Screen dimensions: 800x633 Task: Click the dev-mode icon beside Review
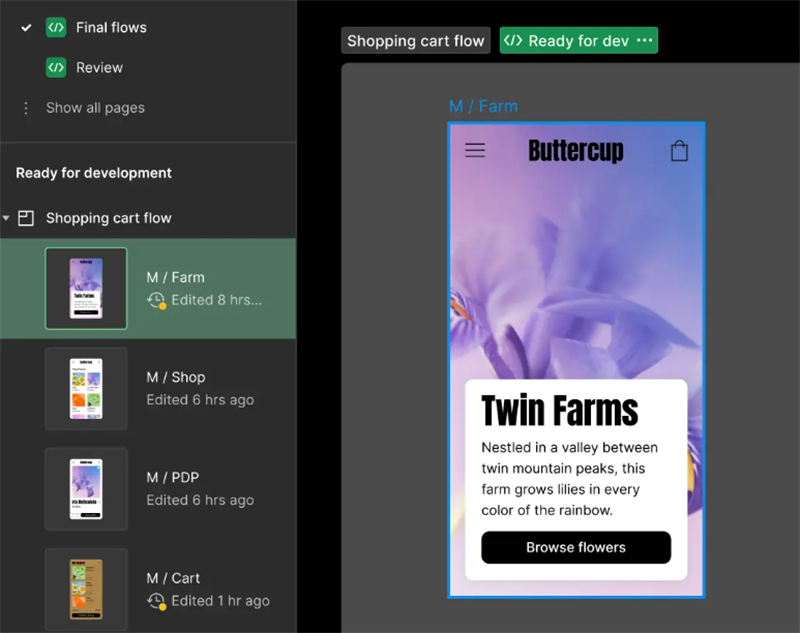point(56,67)
